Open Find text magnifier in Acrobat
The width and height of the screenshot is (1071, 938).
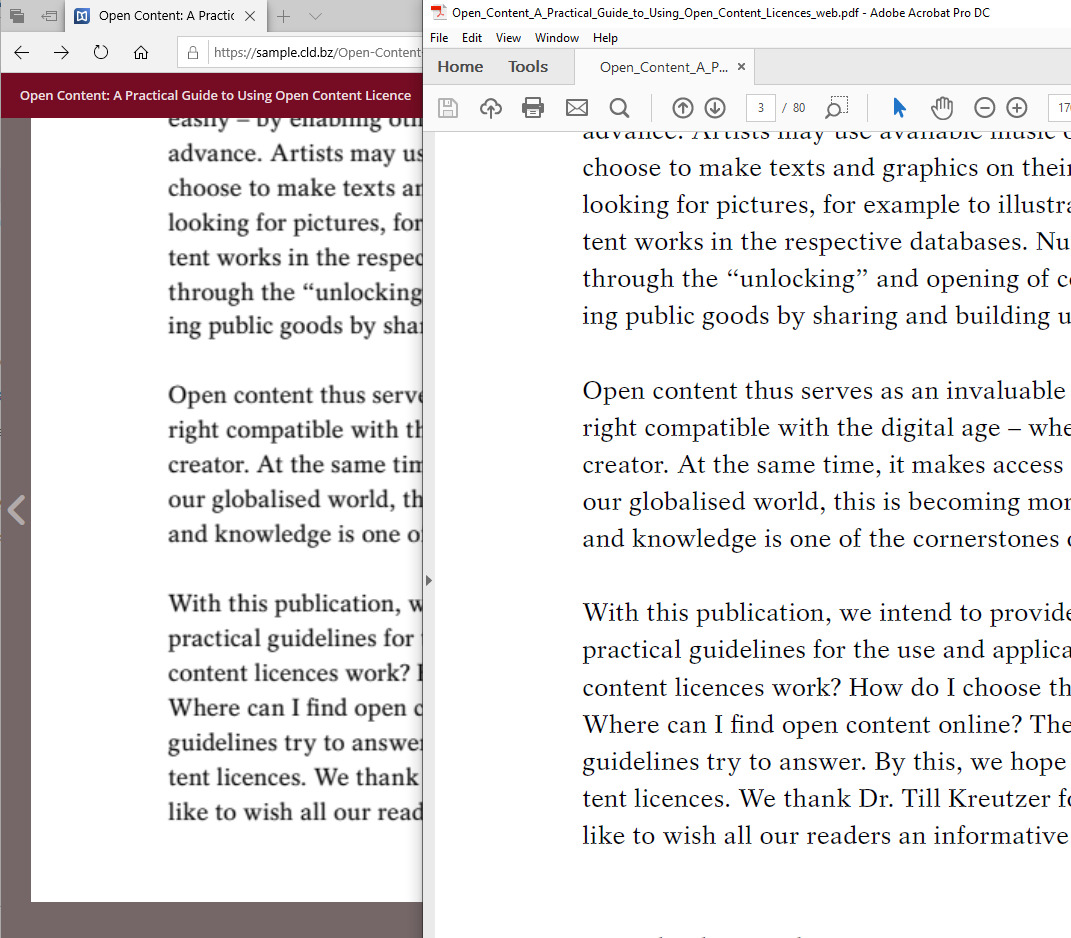coord(619,108)
